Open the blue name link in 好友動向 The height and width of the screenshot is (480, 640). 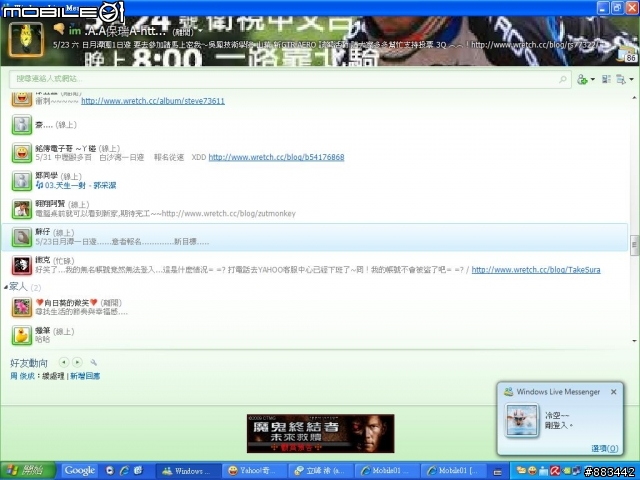[x=22, y=376]
